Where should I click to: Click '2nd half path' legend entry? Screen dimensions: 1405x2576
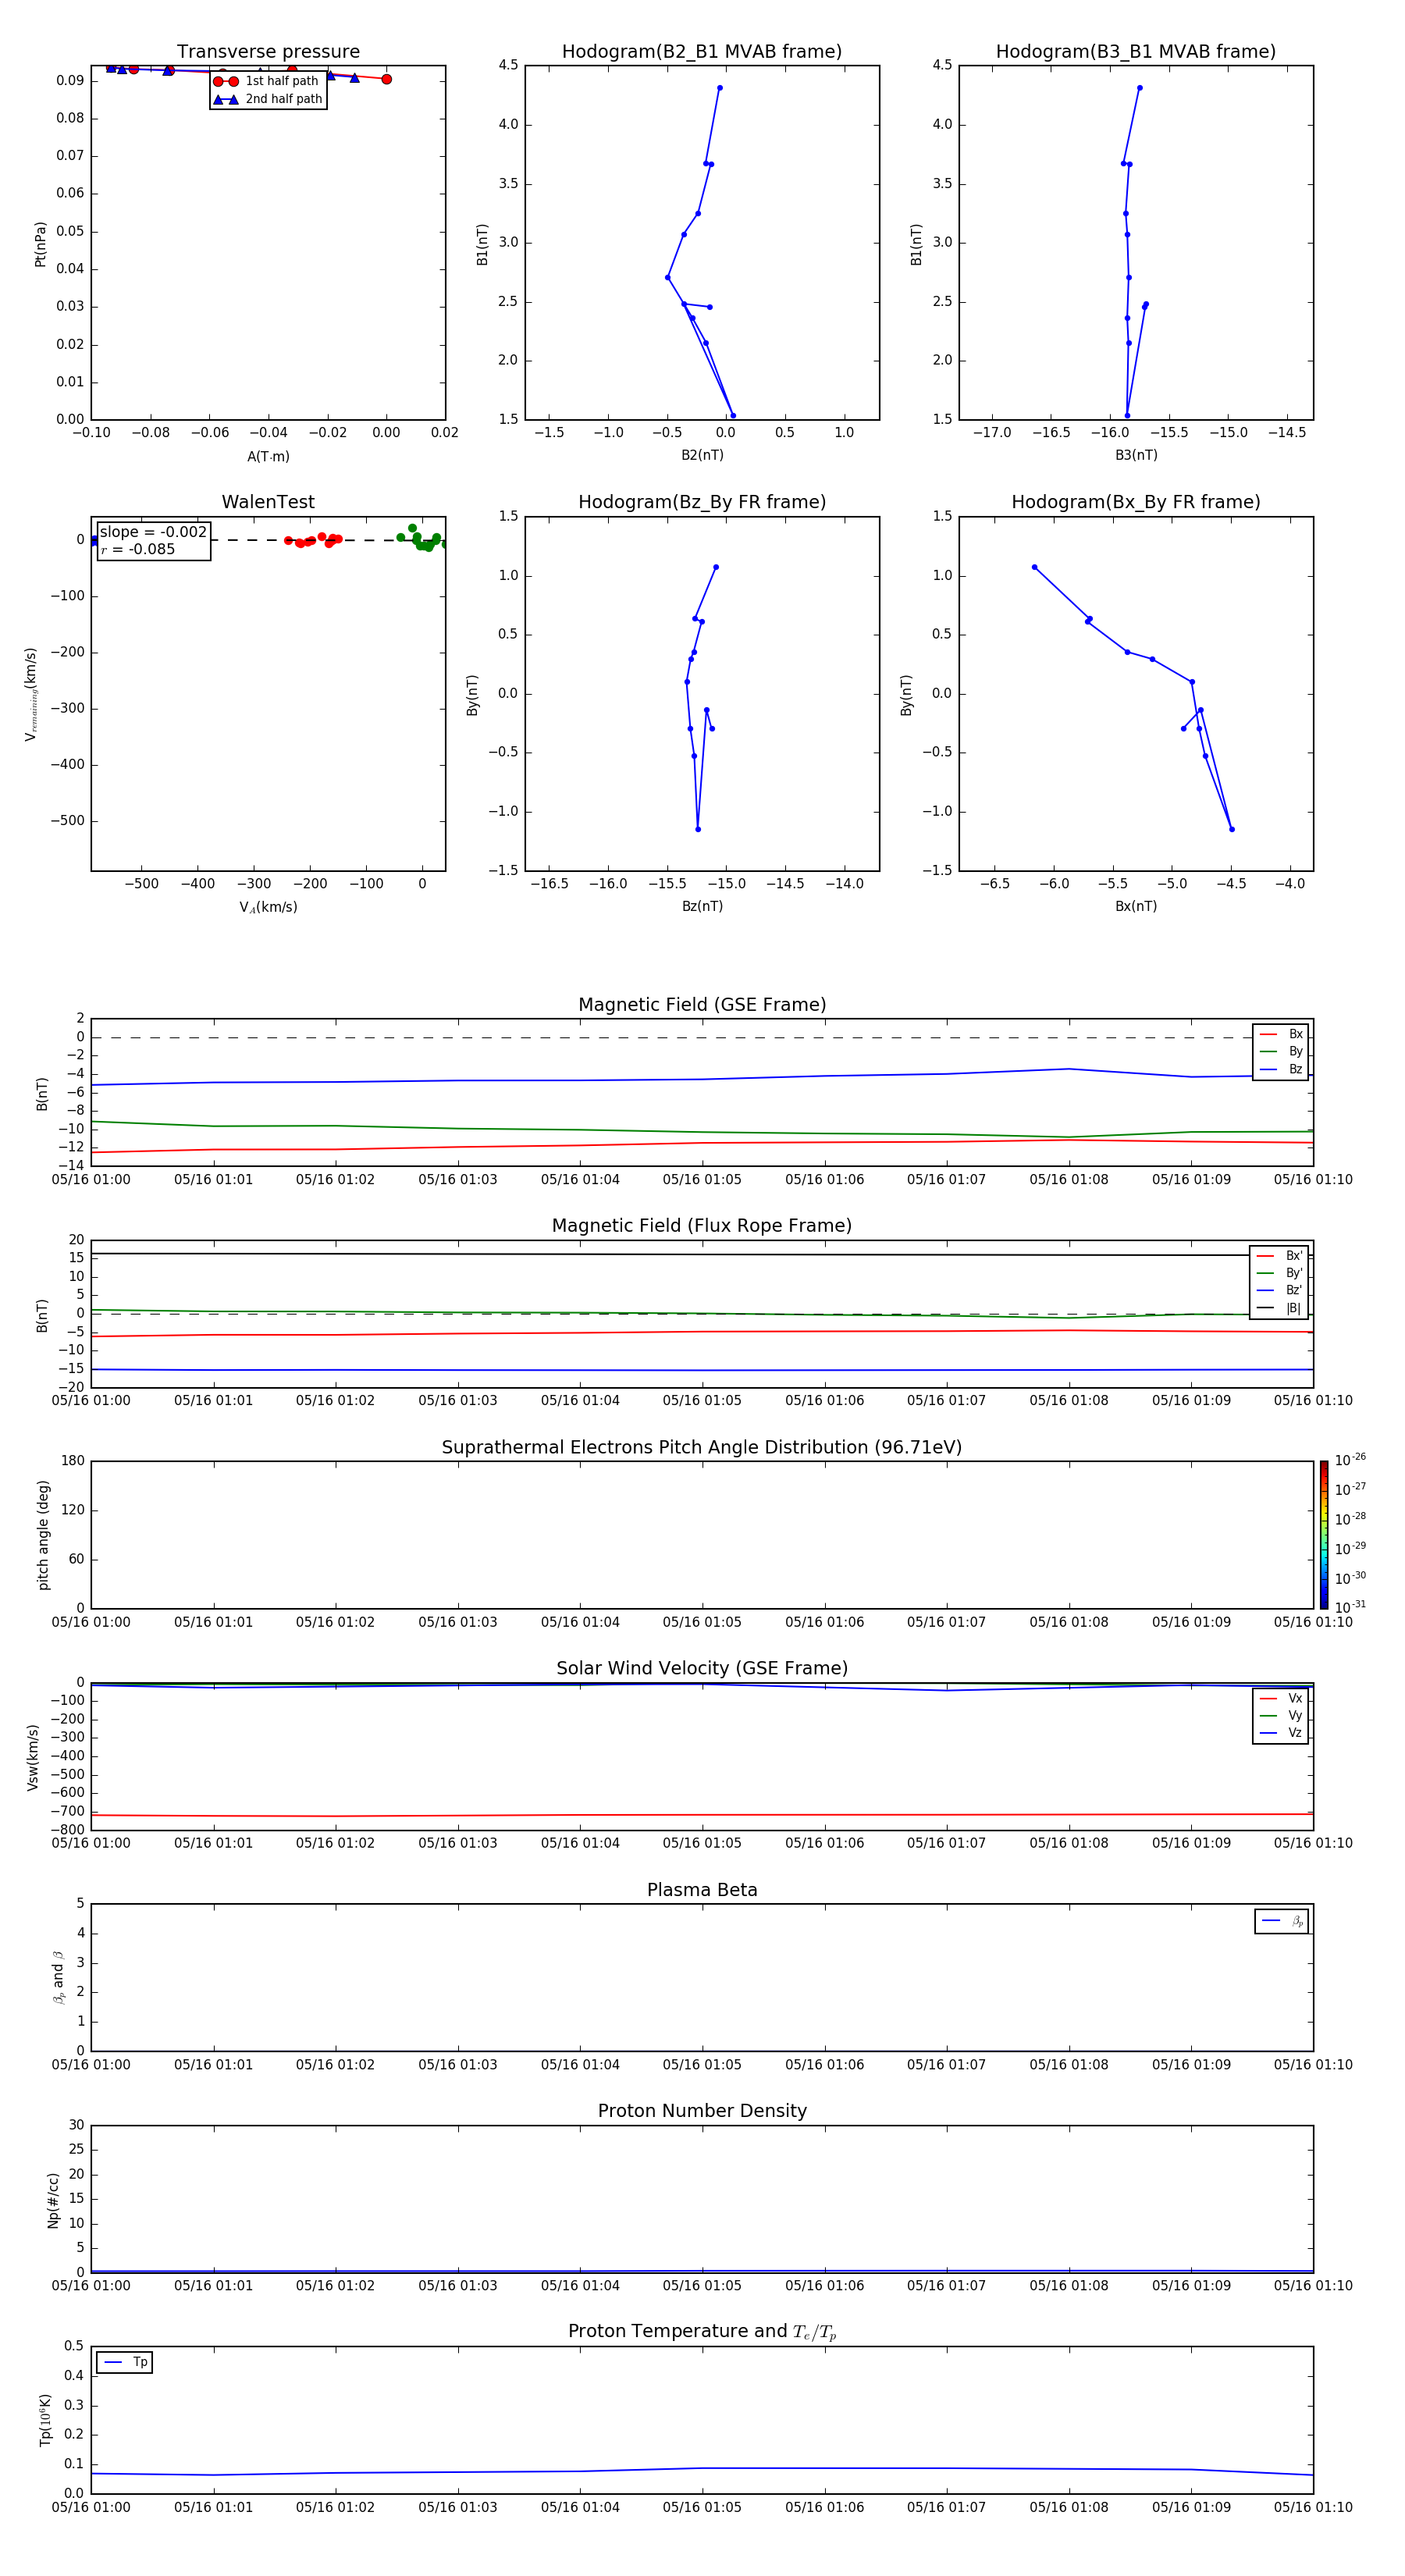pyautogui.click(x=267, y=99)
